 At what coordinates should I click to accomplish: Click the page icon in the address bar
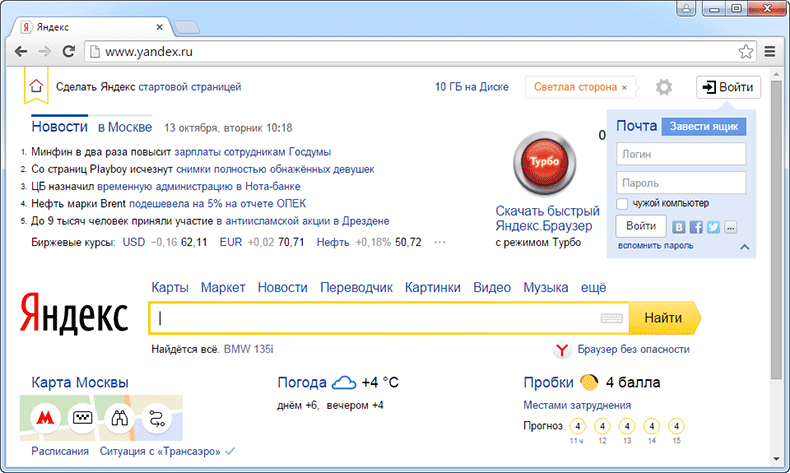(x=95, y=51)
